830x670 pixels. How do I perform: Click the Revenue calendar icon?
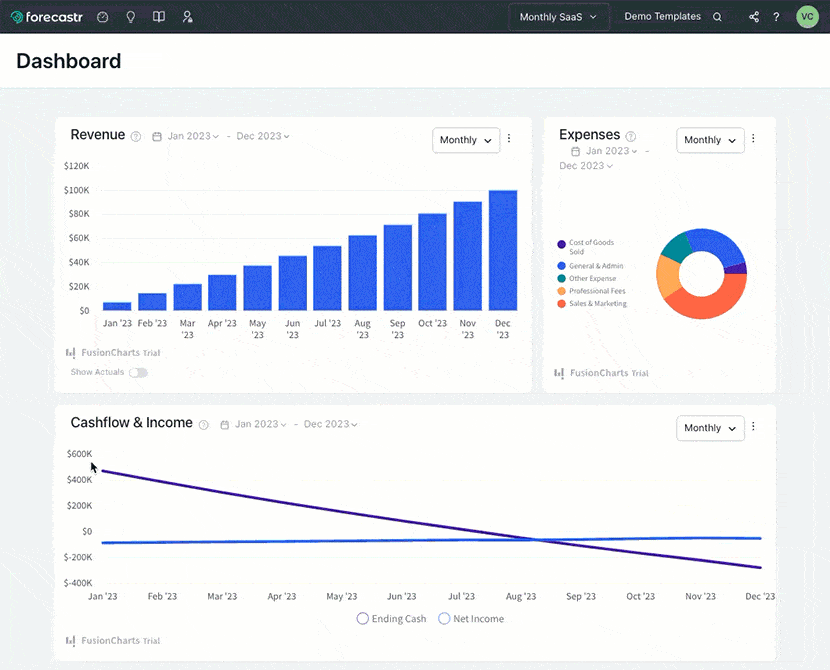pos(157,137)
